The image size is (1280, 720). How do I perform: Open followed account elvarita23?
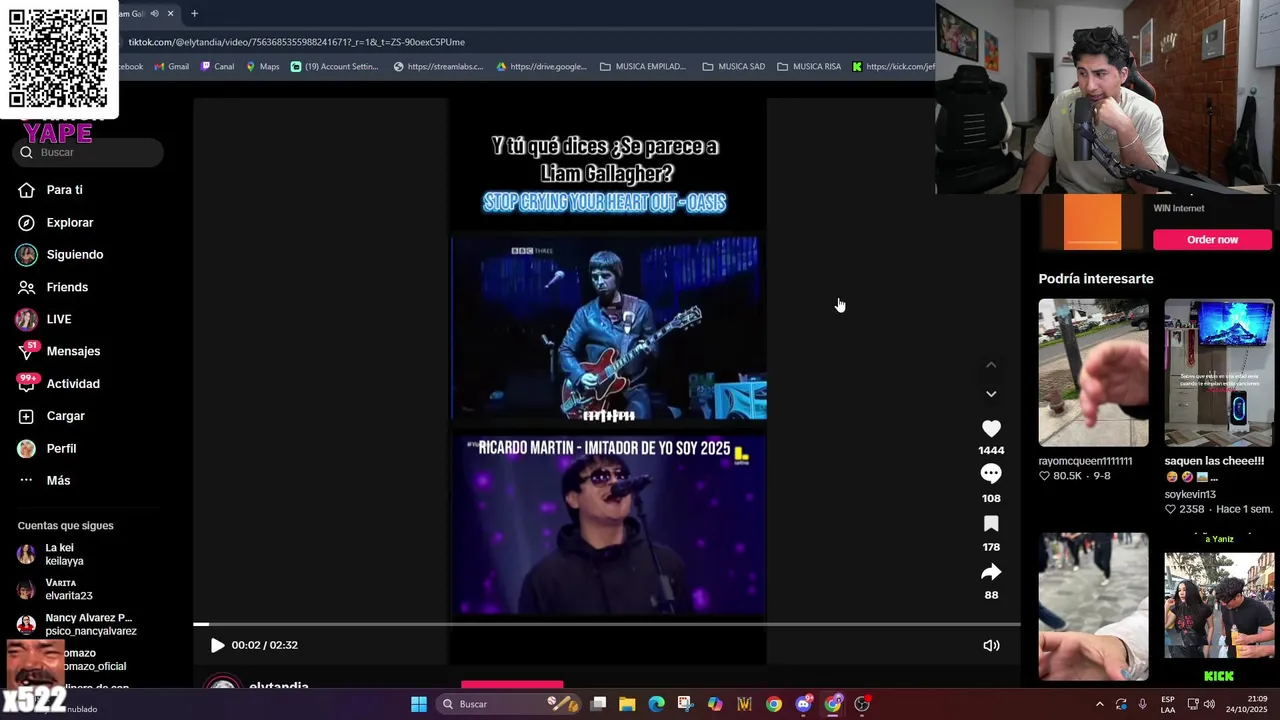pos(68,589)
